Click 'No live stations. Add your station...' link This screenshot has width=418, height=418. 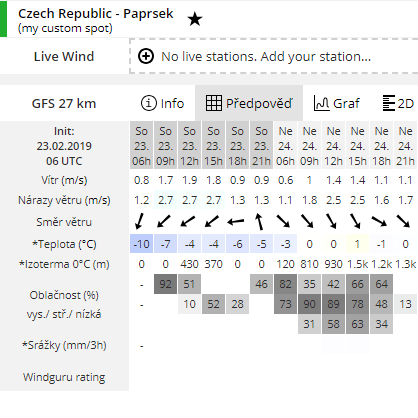266,56
